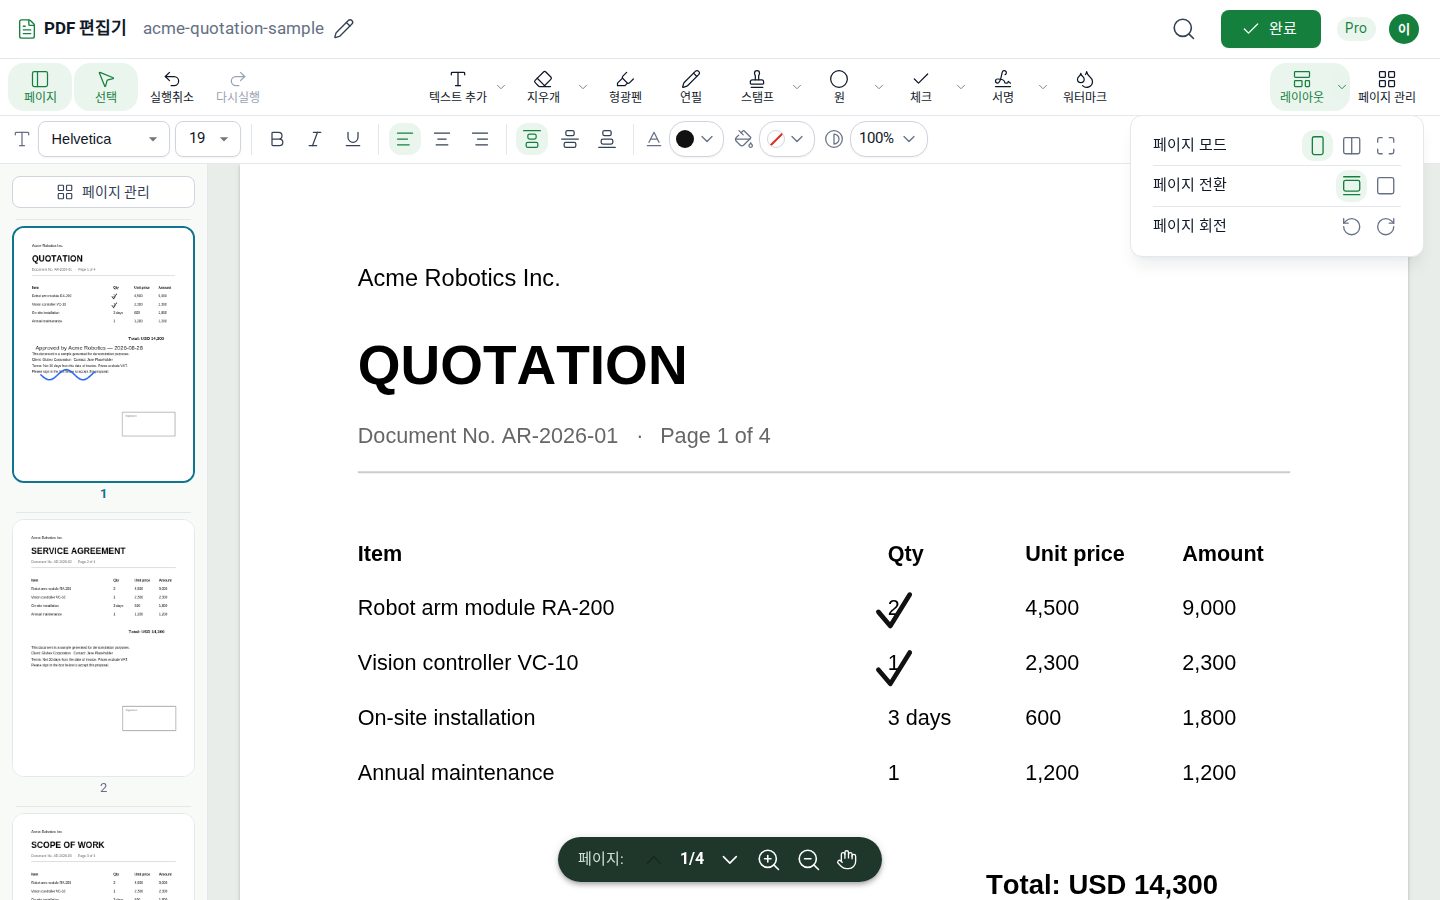Click the opacity circle icon

[834, 139]
